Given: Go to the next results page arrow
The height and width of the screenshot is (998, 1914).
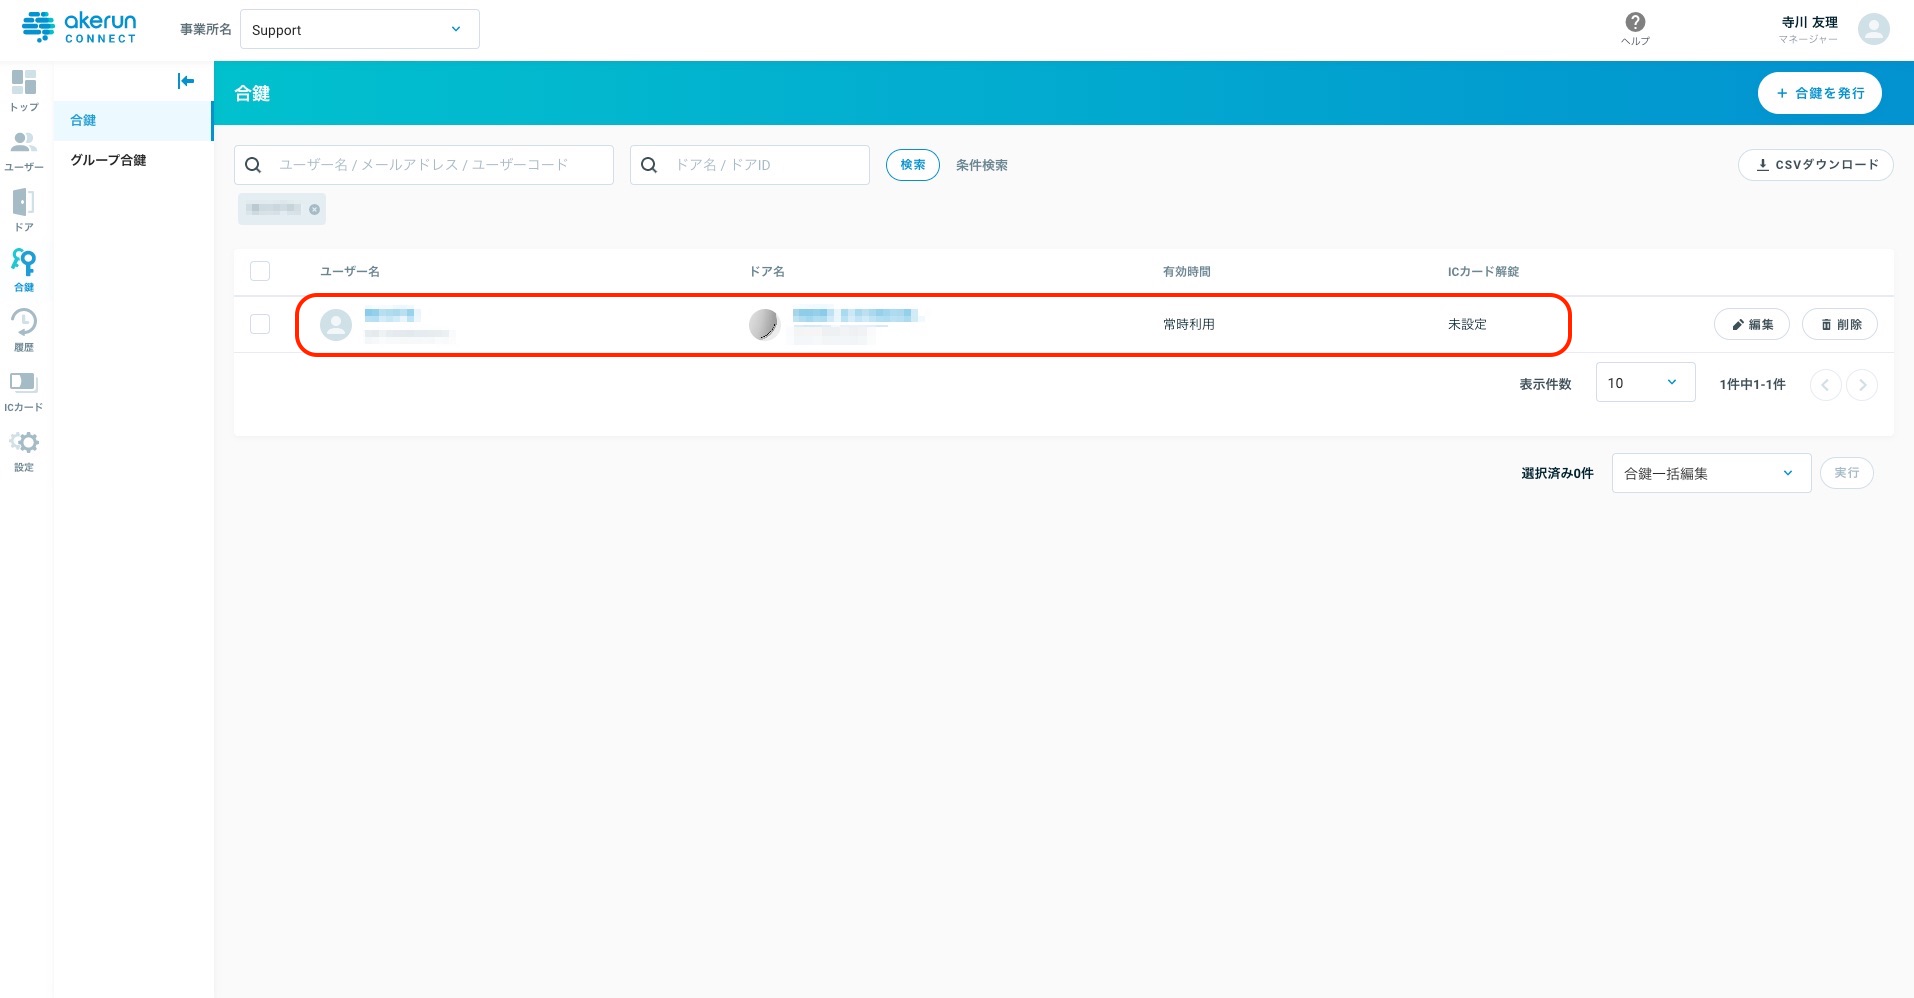Looking at the screenshot, I should click(1861, 385).
